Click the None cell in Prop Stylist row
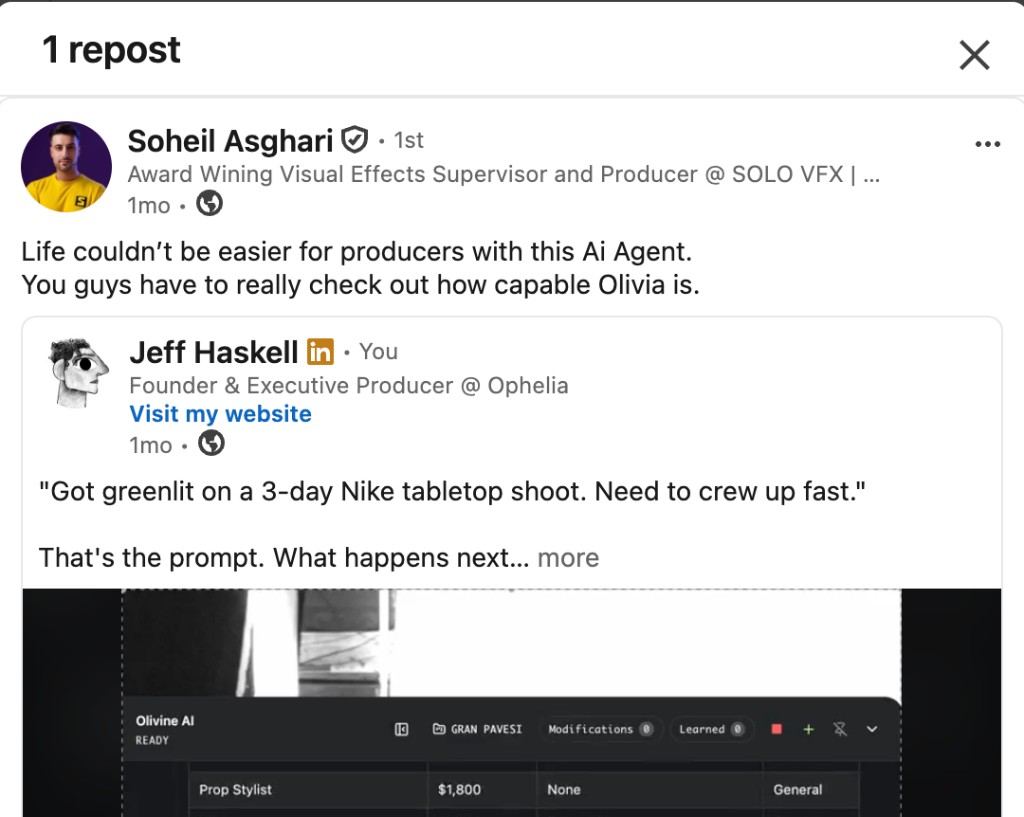The image size is (1024, 817). click(x=649, y=790)
